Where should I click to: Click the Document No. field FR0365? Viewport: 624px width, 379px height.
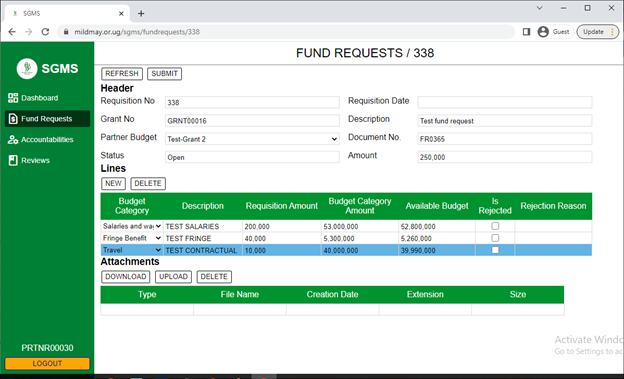point(505,139)
